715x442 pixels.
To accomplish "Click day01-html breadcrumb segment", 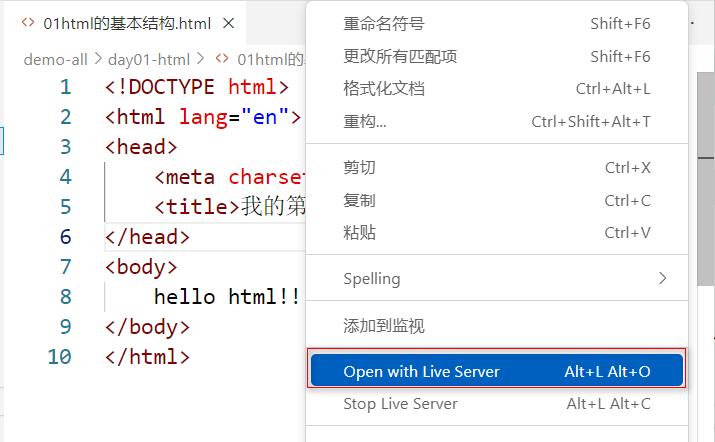I will [x=149, y=59].
